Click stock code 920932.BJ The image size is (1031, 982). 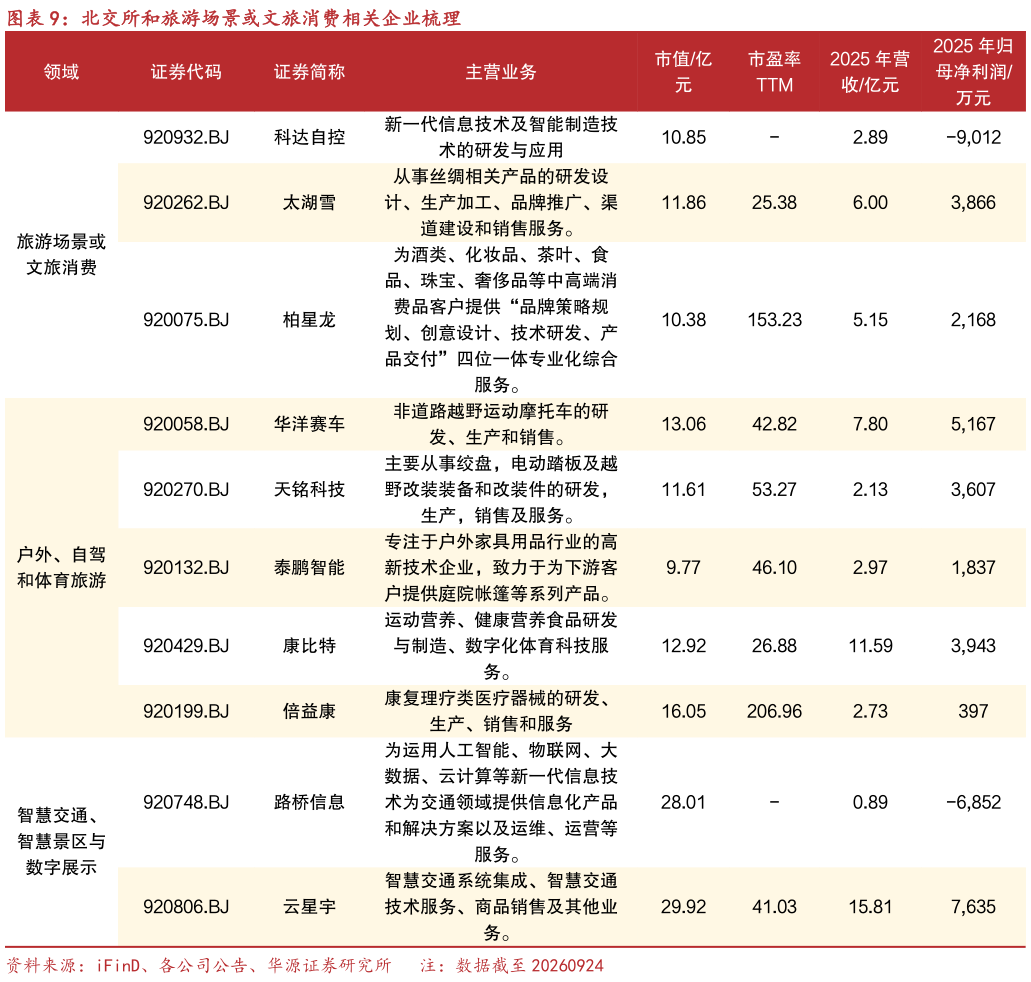click(x=186, y=137)
